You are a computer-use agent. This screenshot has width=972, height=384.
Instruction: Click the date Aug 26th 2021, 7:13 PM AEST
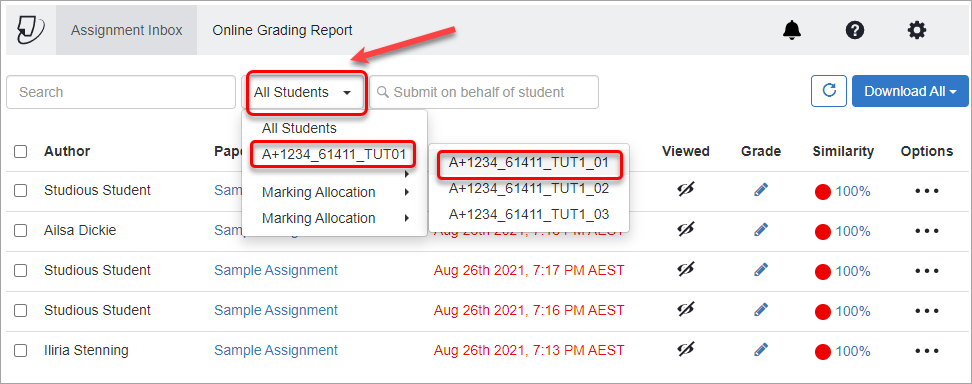529,350
